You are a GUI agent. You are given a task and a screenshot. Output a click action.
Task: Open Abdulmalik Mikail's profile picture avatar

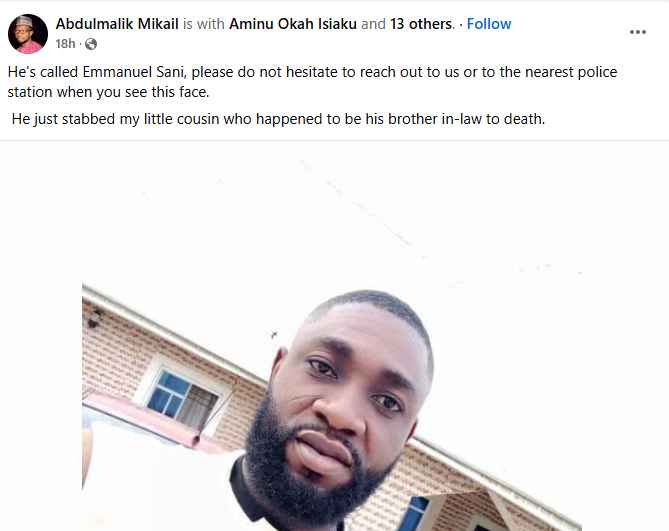28,34
